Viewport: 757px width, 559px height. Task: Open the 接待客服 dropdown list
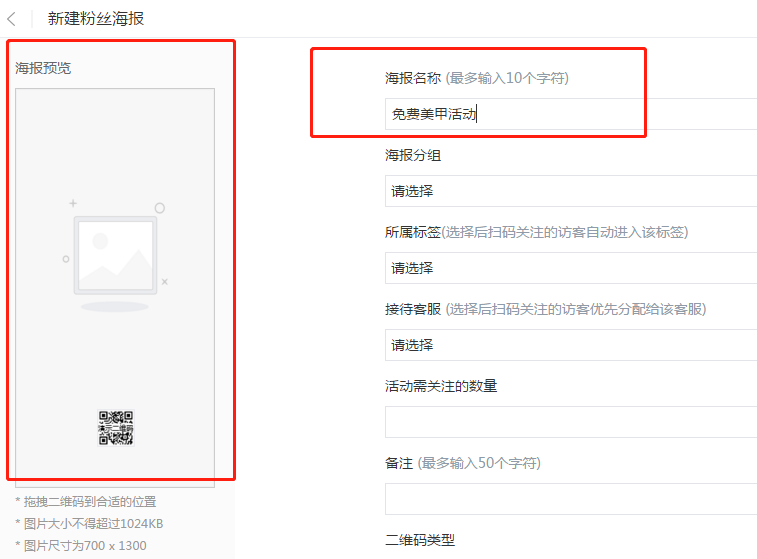click(570, 345)
